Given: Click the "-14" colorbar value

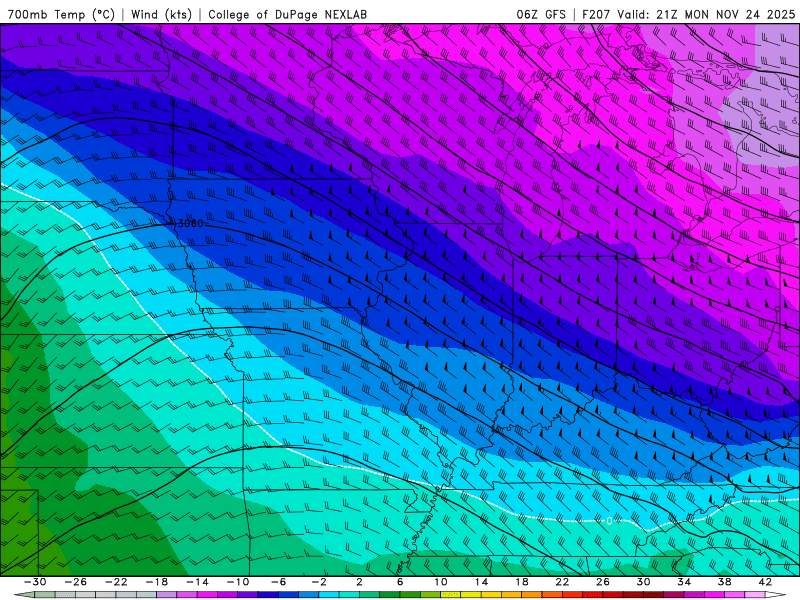Looking at the screenshot, I should 197,582.
